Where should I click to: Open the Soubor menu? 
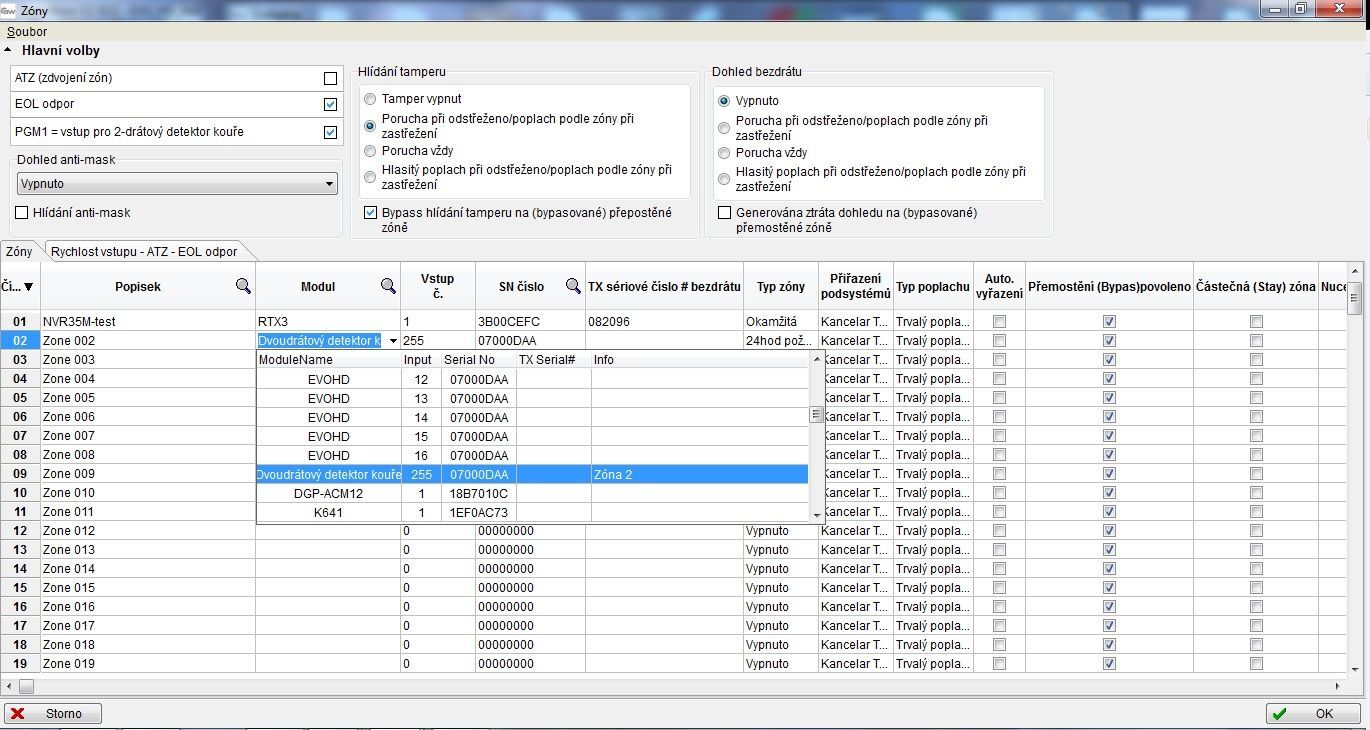point(27,32)
